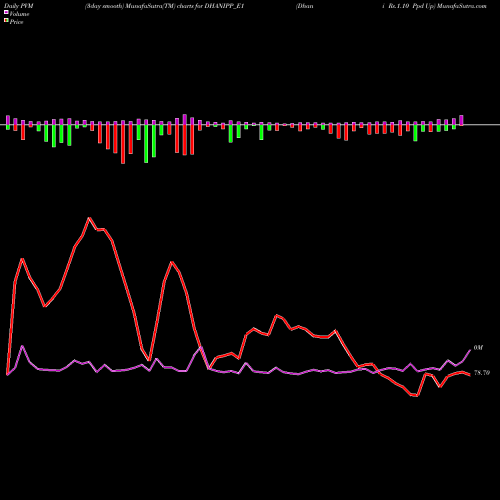This screenshot has width=500, height=500.
Task: Select the 'Volume' legend label
Action: 19,14
